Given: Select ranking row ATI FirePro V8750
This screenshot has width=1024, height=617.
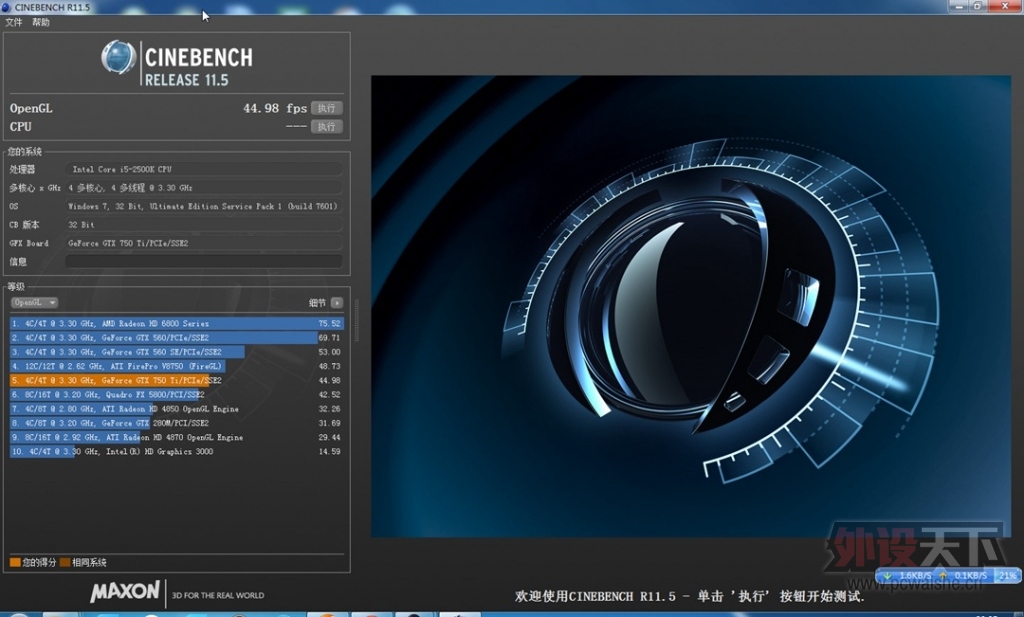Looking at the screenshot, I should [176, 366].
